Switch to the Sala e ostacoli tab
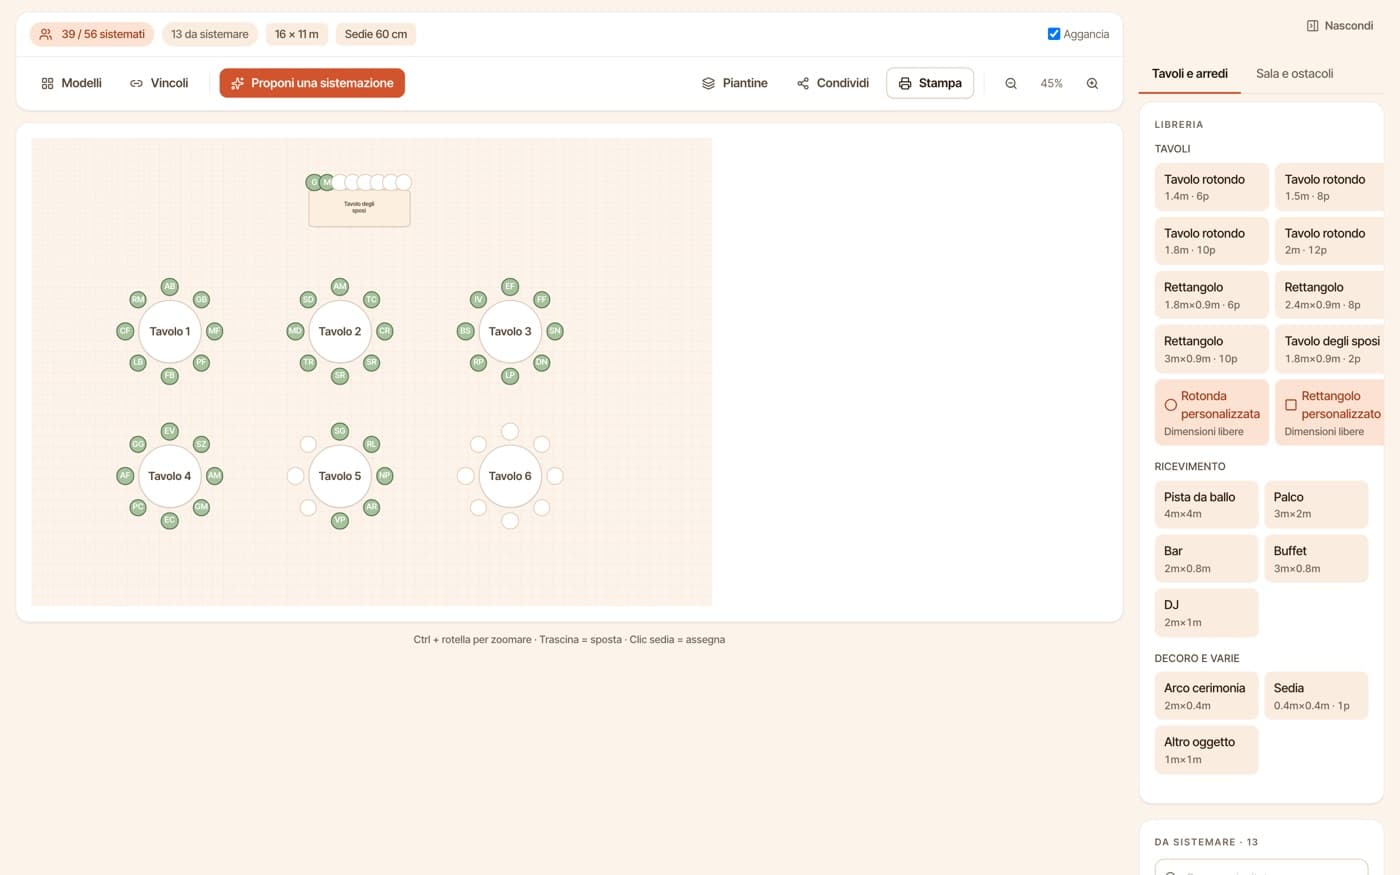 [1294, 74]
